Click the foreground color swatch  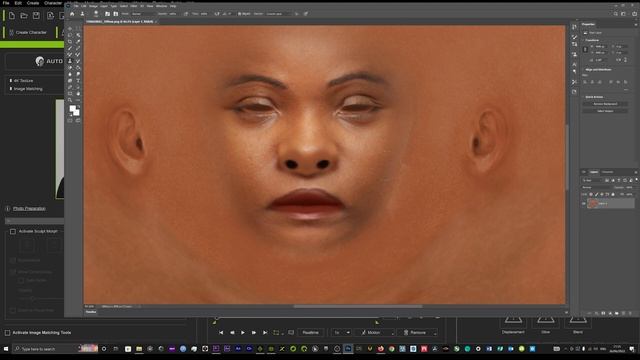tap(73, 109)
